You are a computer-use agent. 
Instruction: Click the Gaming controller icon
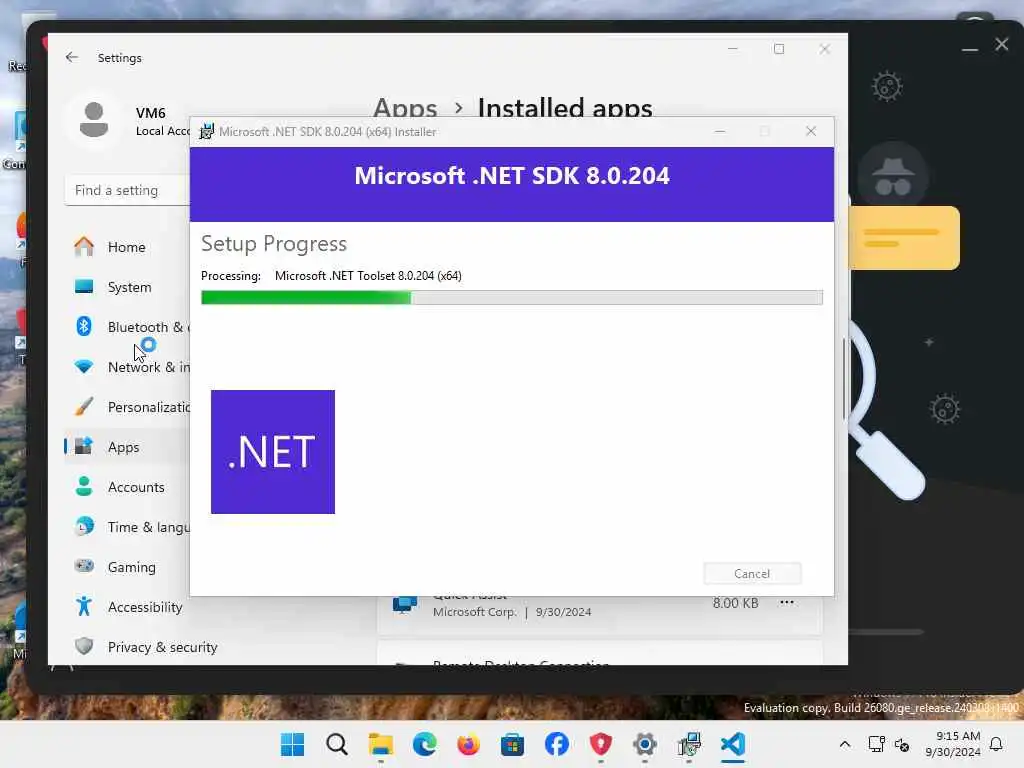(x=84, y=566)
